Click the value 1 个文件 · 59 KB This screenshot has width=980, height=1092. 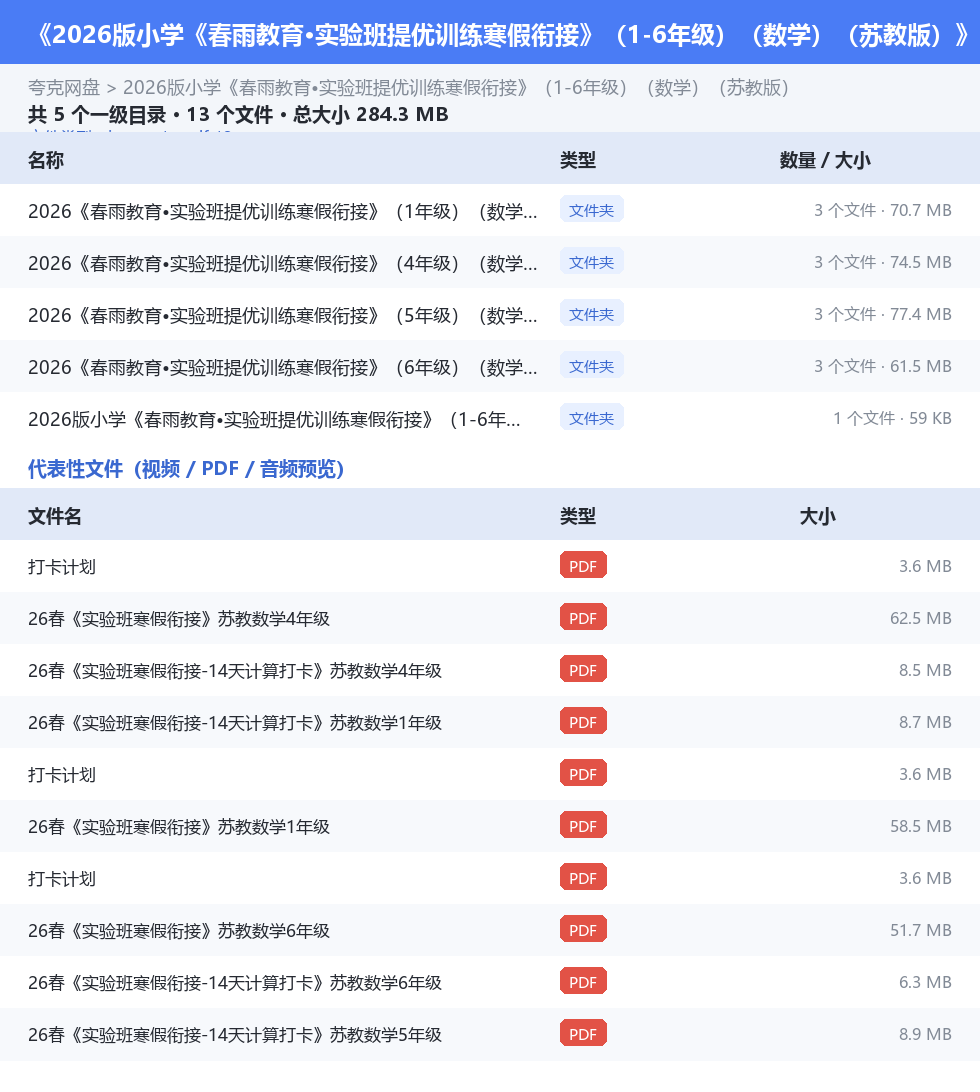click(892, 418)
